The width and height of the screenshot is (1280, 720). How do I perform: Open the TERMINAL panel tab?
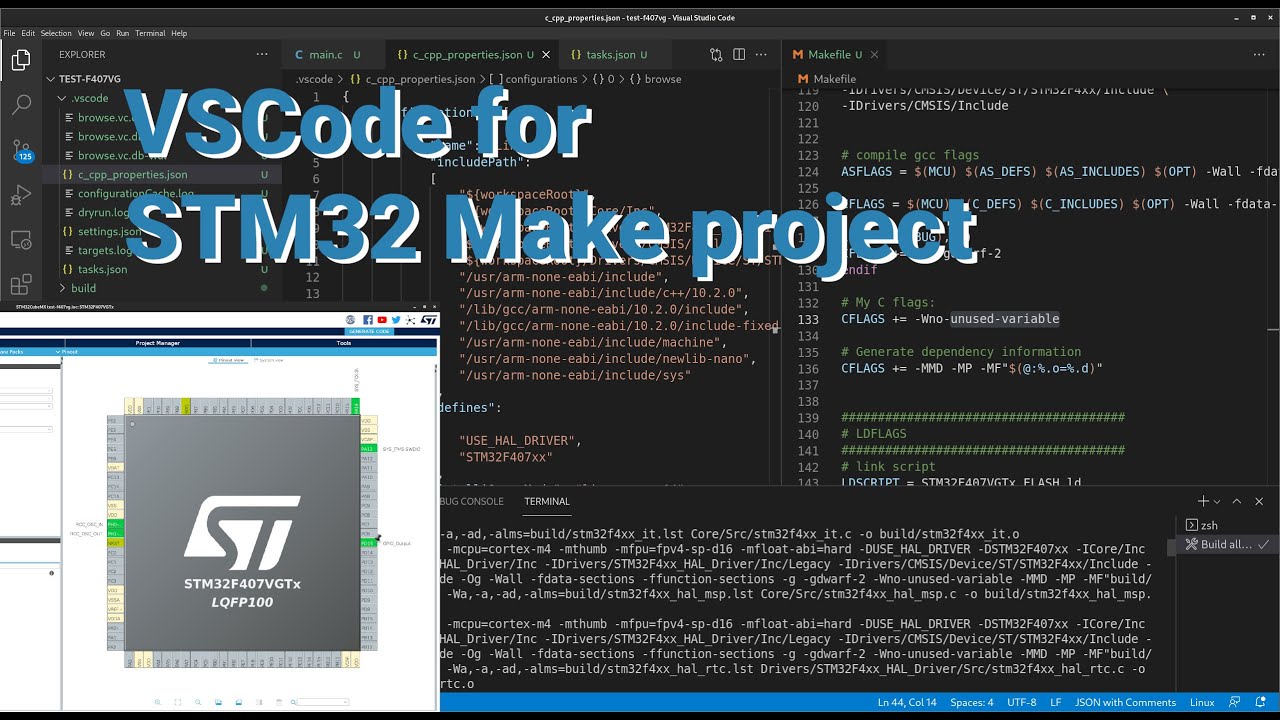(546, 501)
